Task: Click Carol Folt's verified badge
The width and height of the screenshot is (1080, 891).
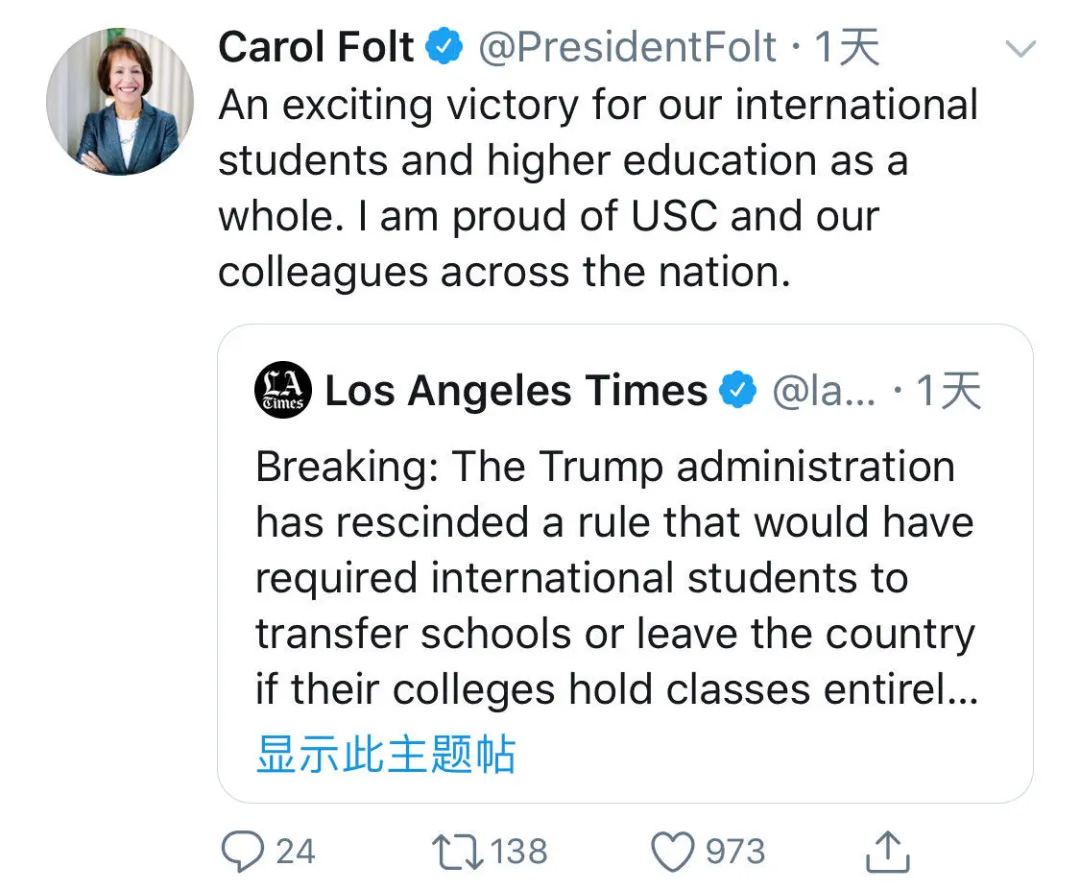Action: pos(443,45)
